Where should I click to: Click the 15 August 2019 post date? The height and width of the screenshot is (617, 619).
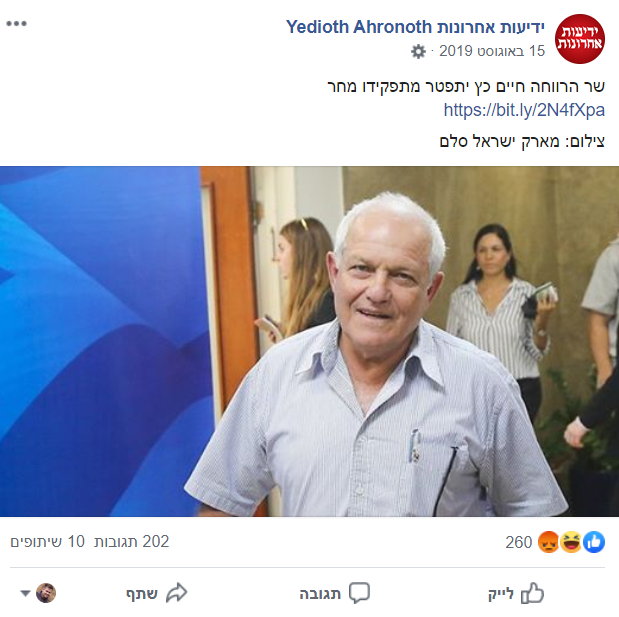(492, 51)
